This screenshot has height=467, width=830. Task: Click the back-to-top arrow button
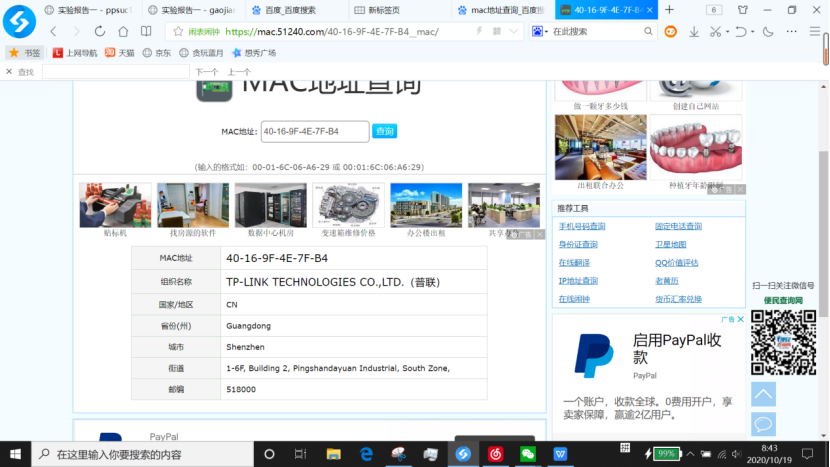click(763, 394)
